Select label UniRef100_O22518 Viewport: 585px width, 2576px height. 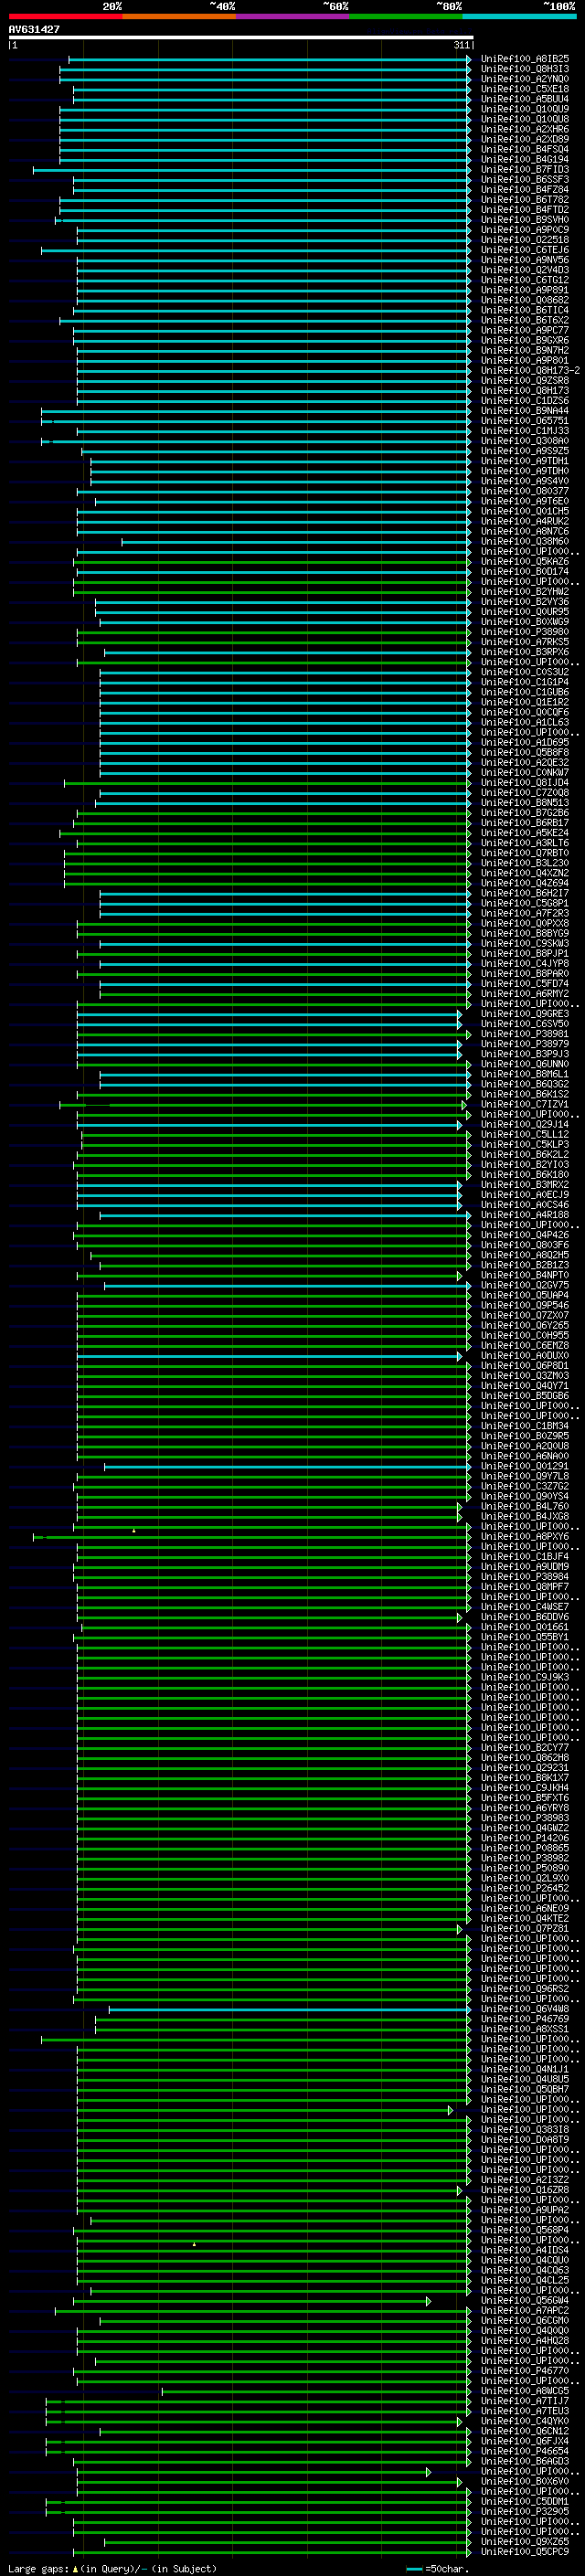524,240
